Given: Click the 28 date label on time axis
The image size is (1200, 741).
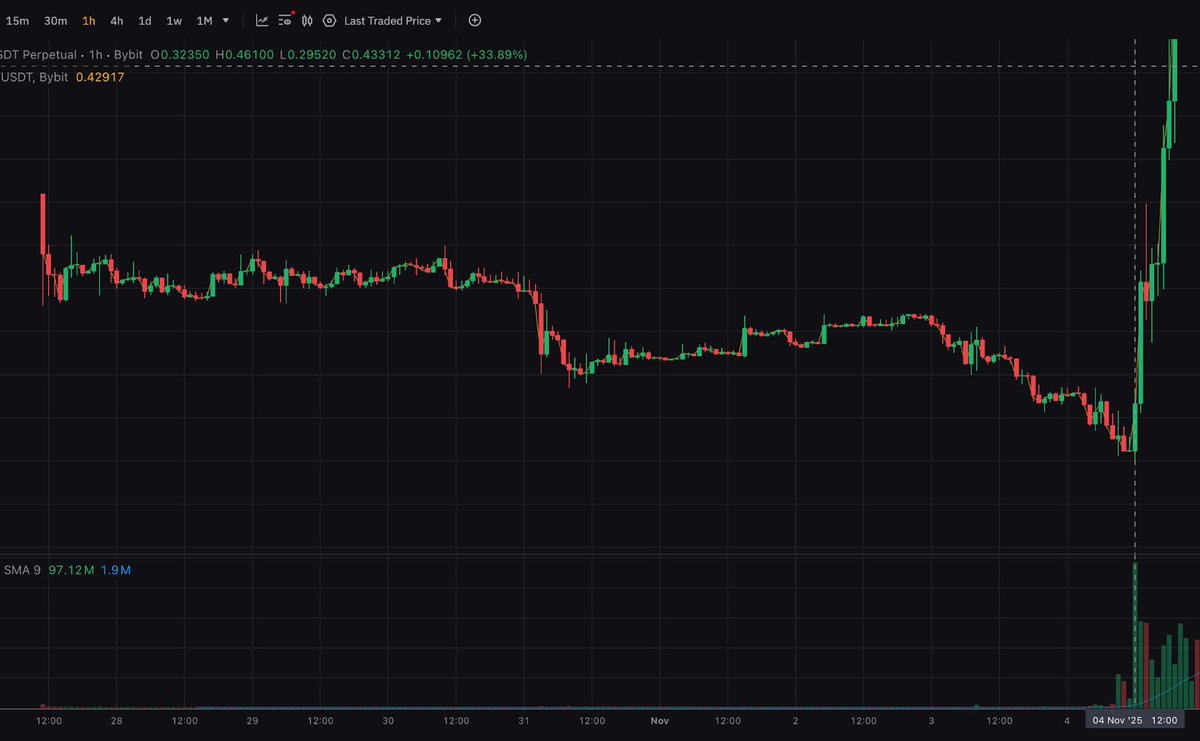Looking at the screenshot, I should point(116,720).
